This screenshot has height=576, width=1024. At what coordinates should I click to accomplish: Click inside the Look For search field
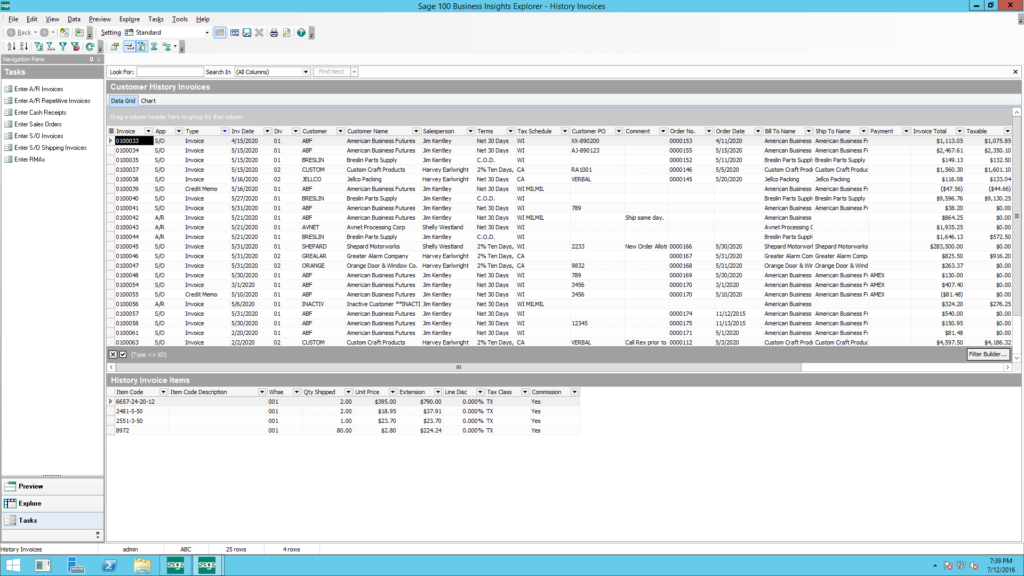(x=169, y=72)
